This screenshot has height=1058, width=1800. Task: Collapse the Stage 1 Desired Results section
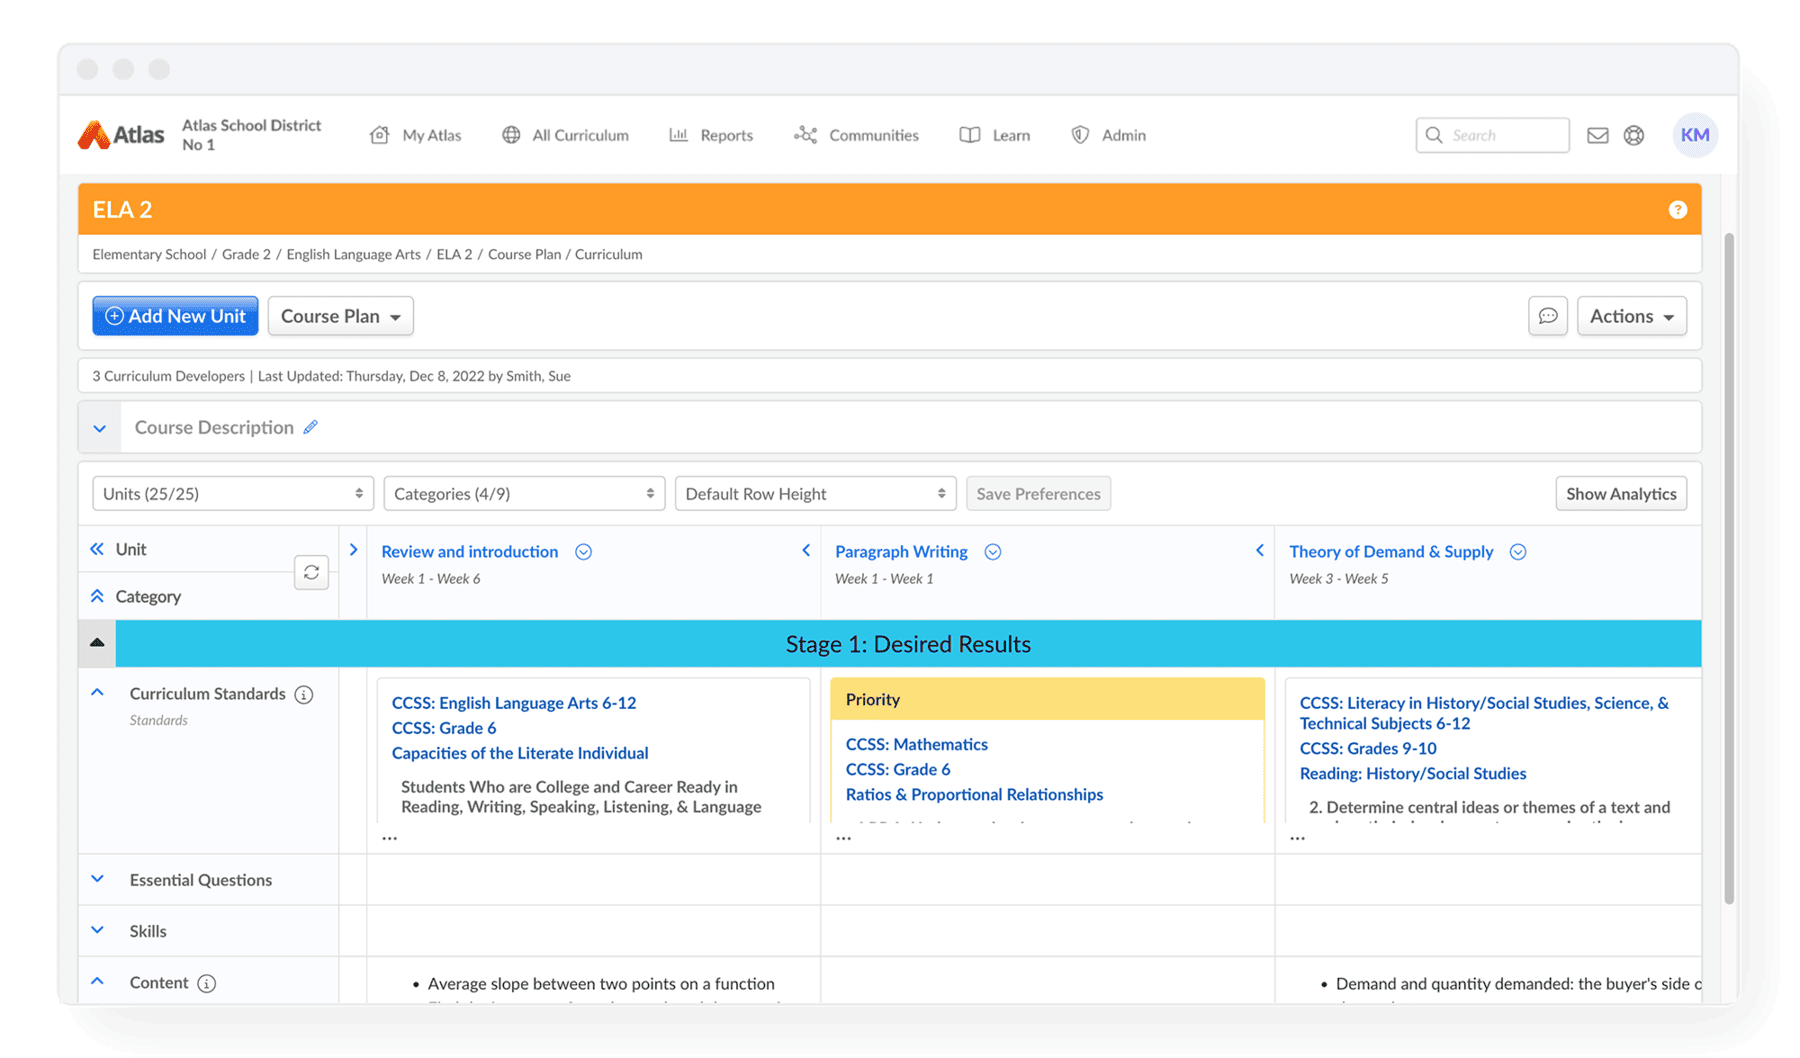click(x=97, y=643)
